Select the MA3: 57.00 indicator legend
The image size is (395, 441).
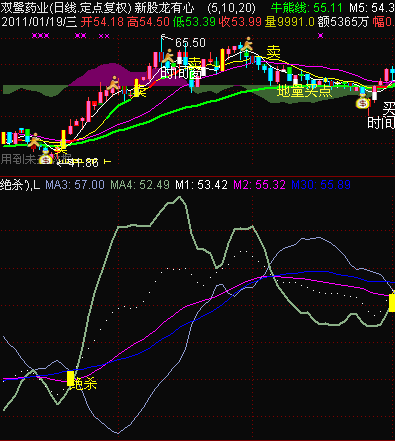(75, 184)
